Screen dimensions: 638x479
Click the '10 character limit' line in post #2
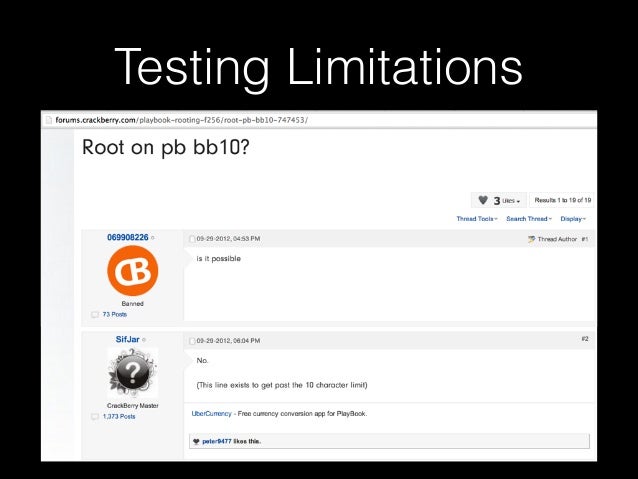click(x=282, y=385)
